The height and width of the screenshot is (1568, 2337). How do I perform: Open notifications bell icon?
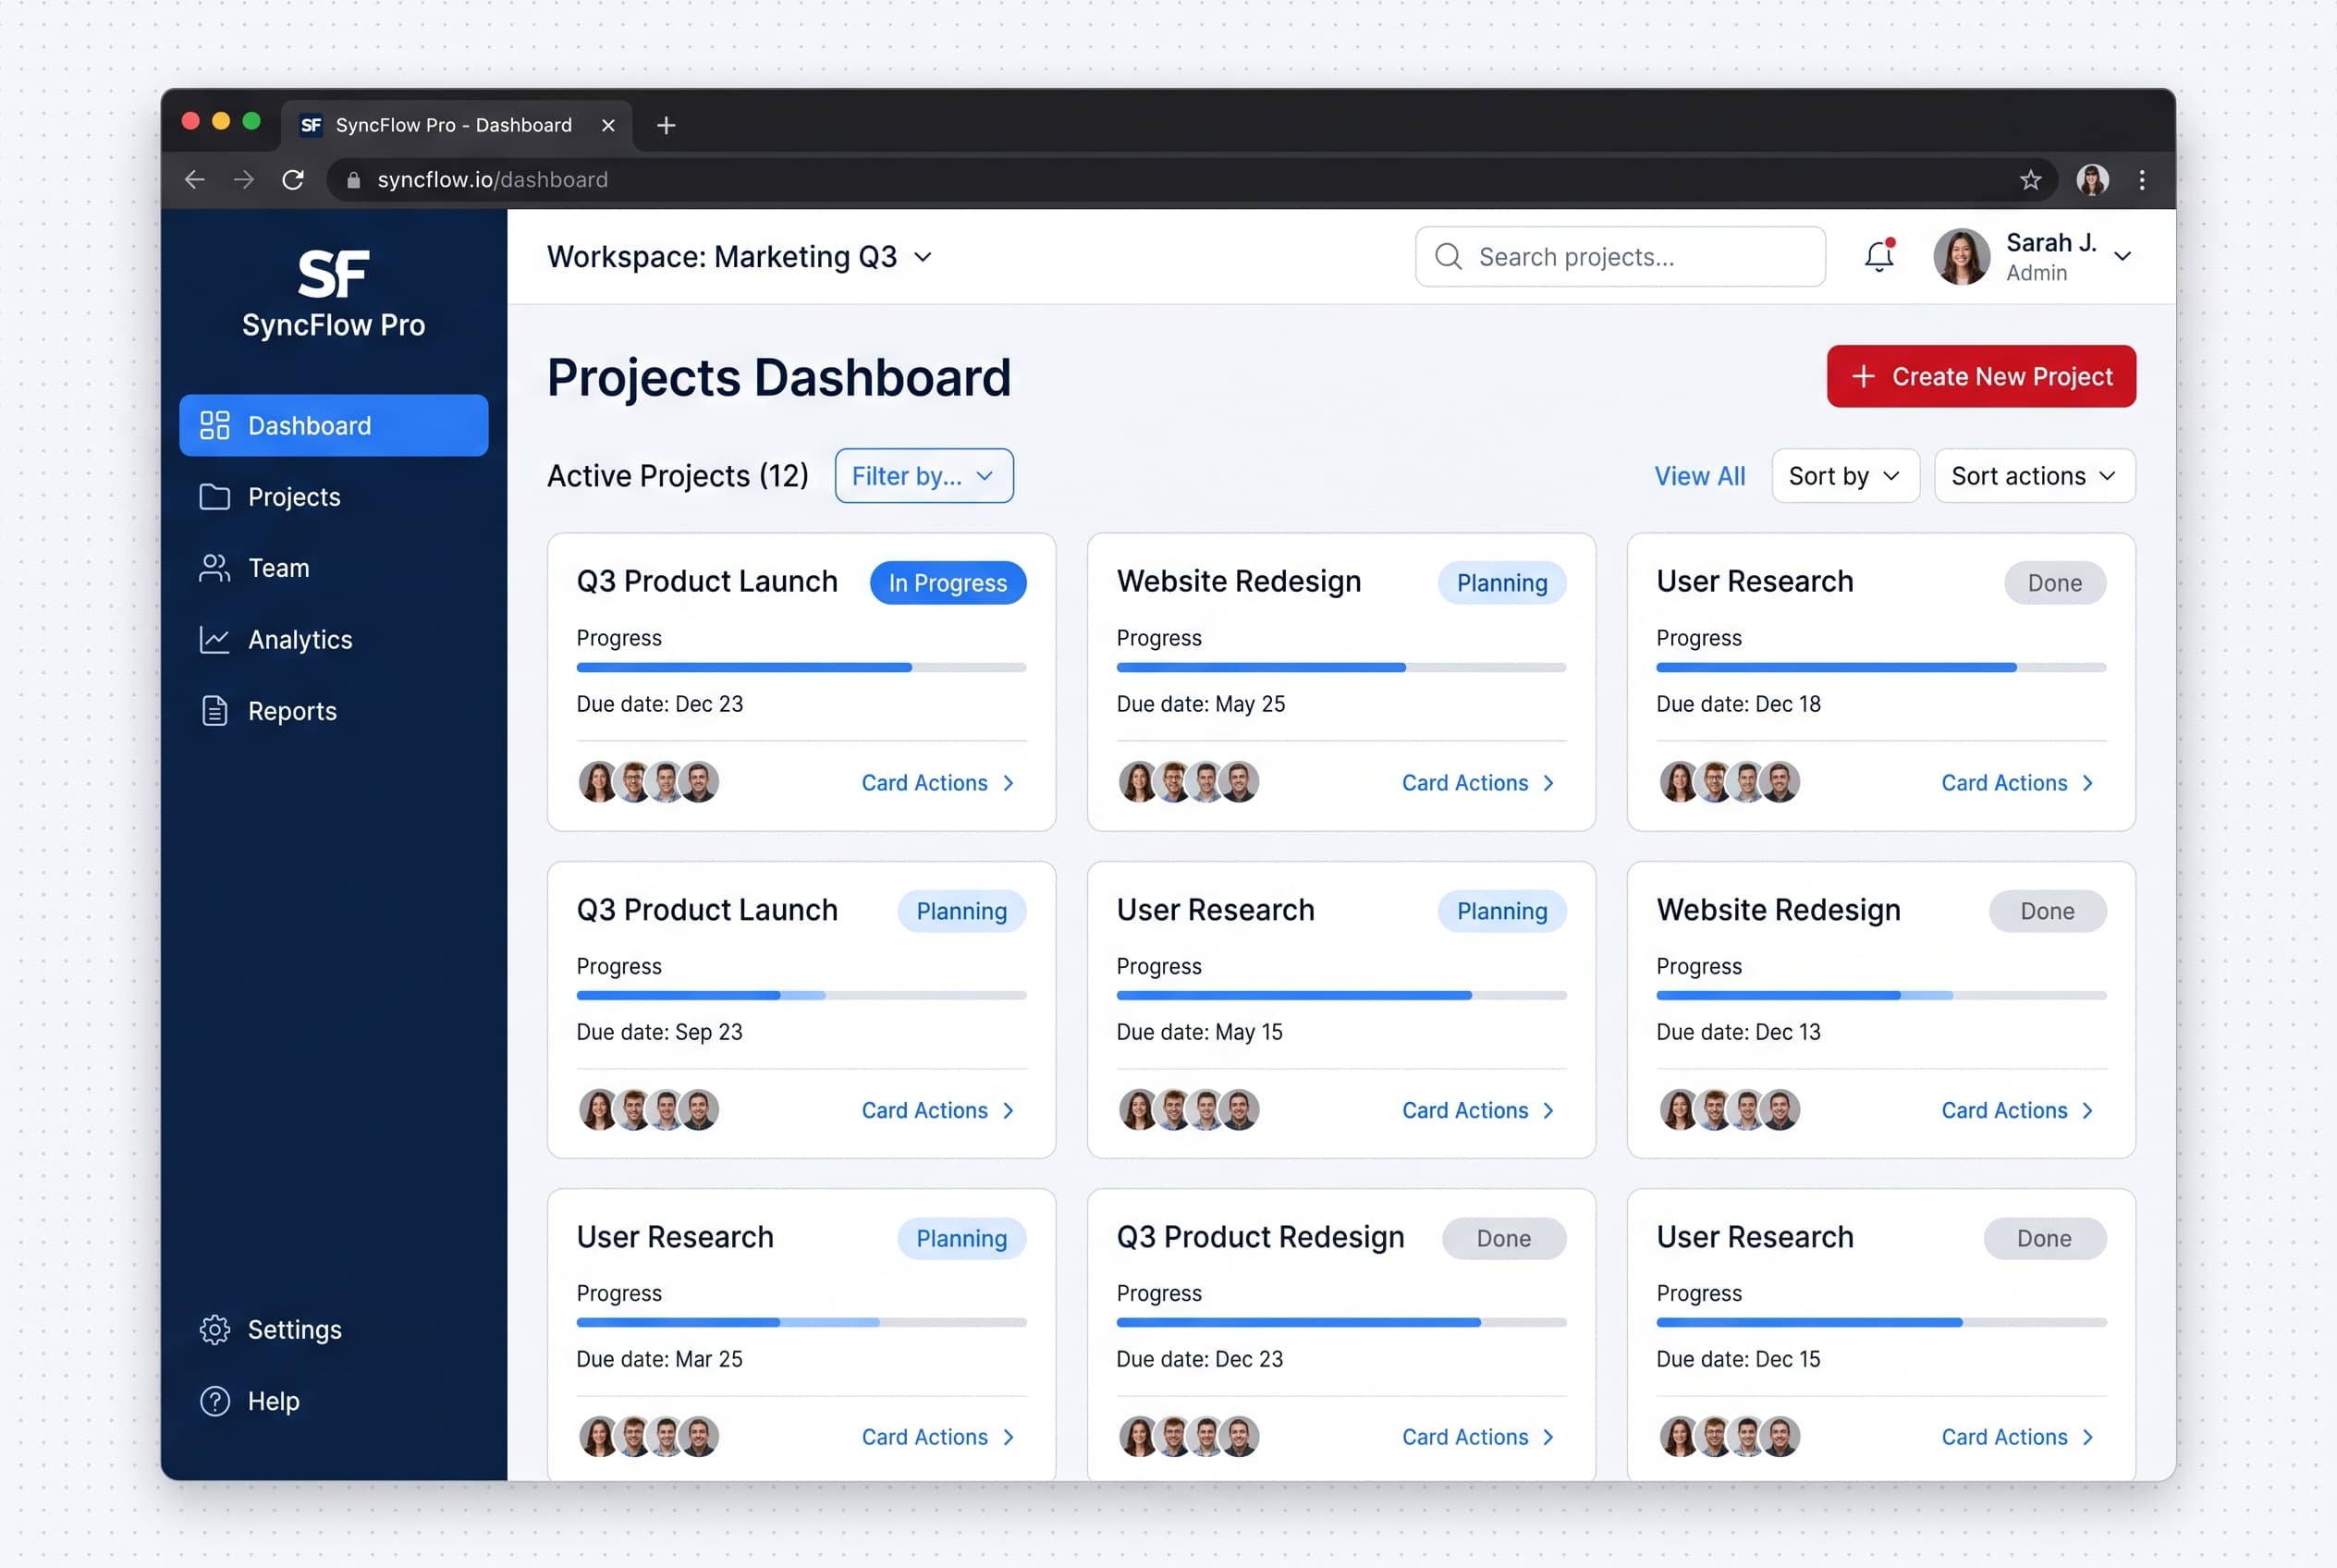pos(1879,256)
